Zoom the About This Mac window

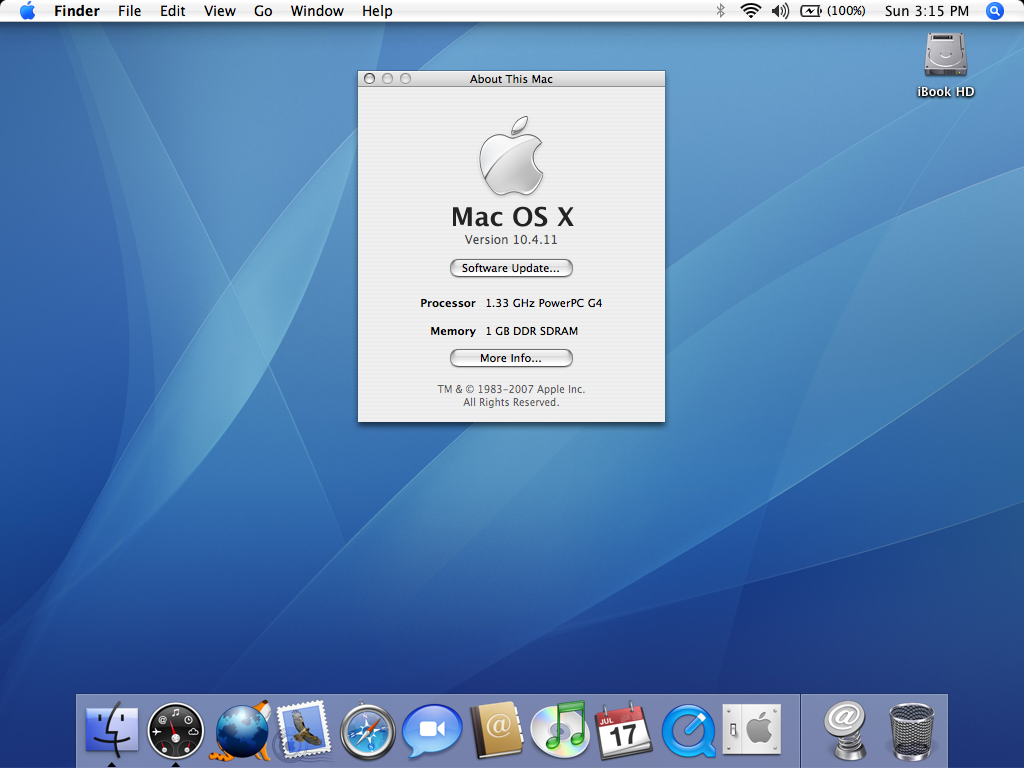(x=406, y=78)
